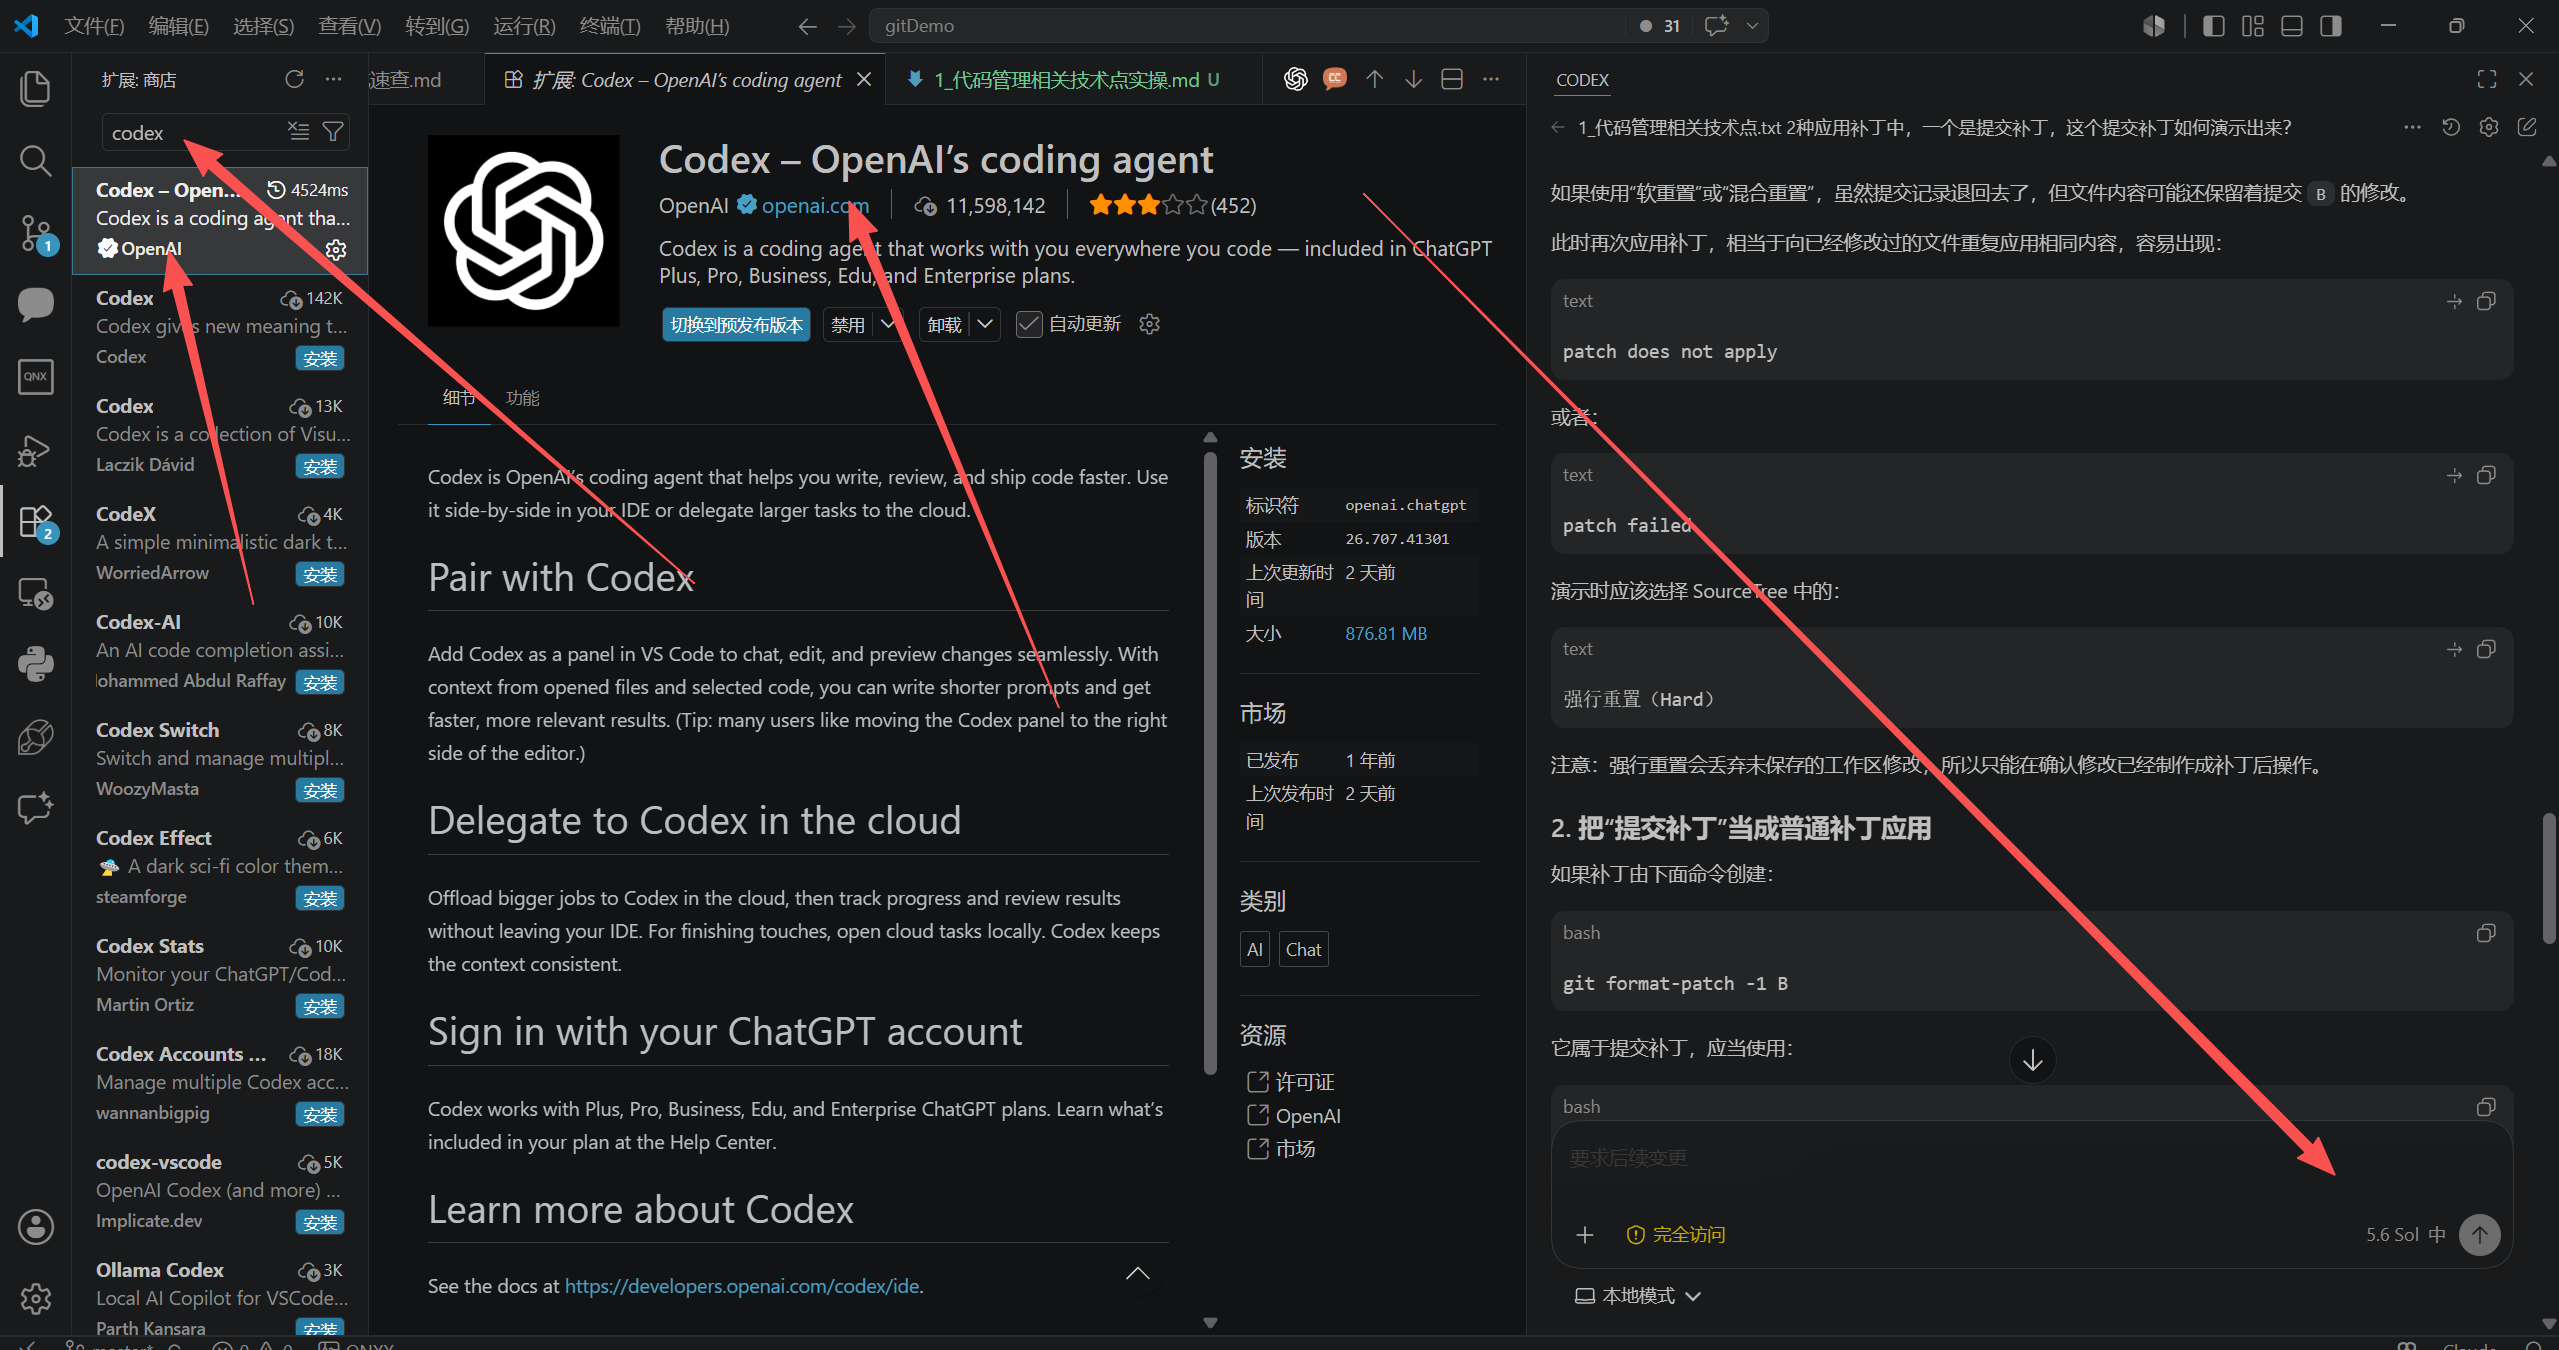Click the up arrow in the editor toolbar
The image size is (2559, 1350).
[1375, 79]
